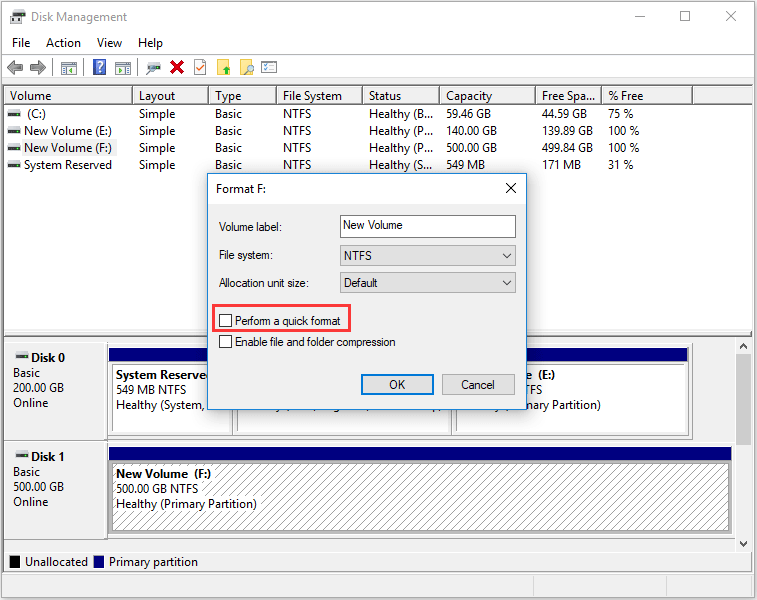Click the 75 % free cell
Screen dimensions: 757x600
[x=620, y=114]
